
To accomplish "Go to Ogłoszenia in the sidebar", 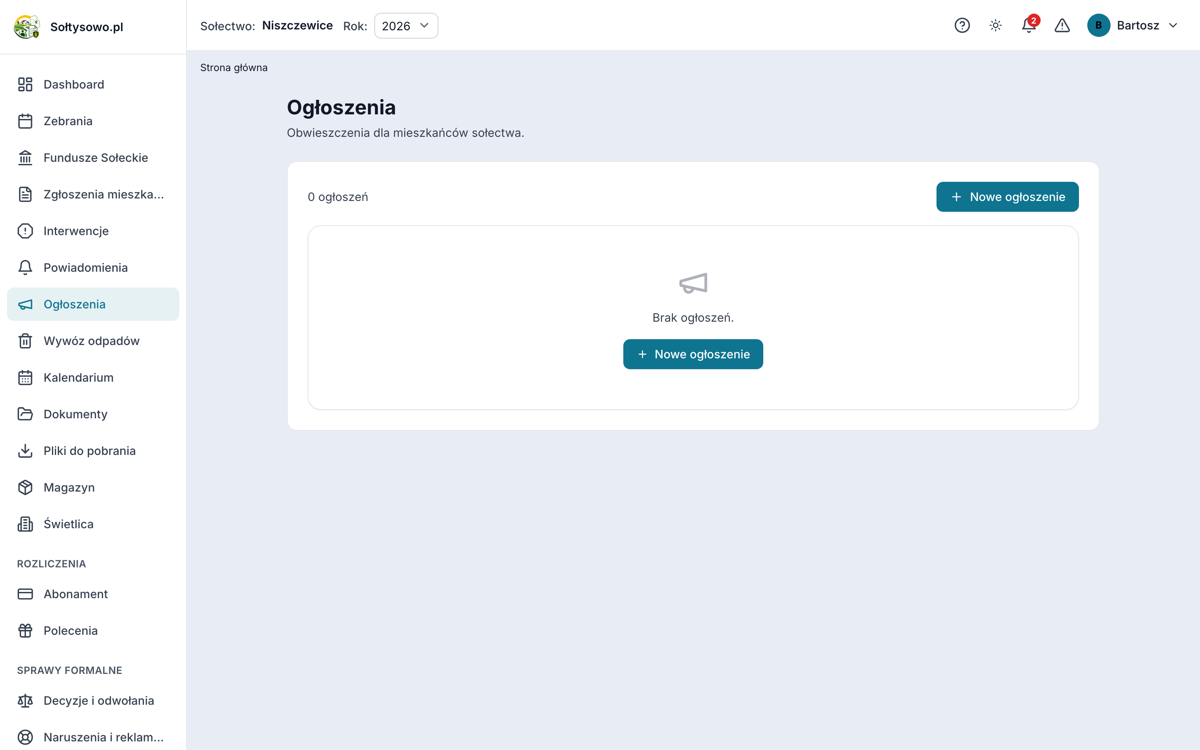I will click(x=93, y=304).
